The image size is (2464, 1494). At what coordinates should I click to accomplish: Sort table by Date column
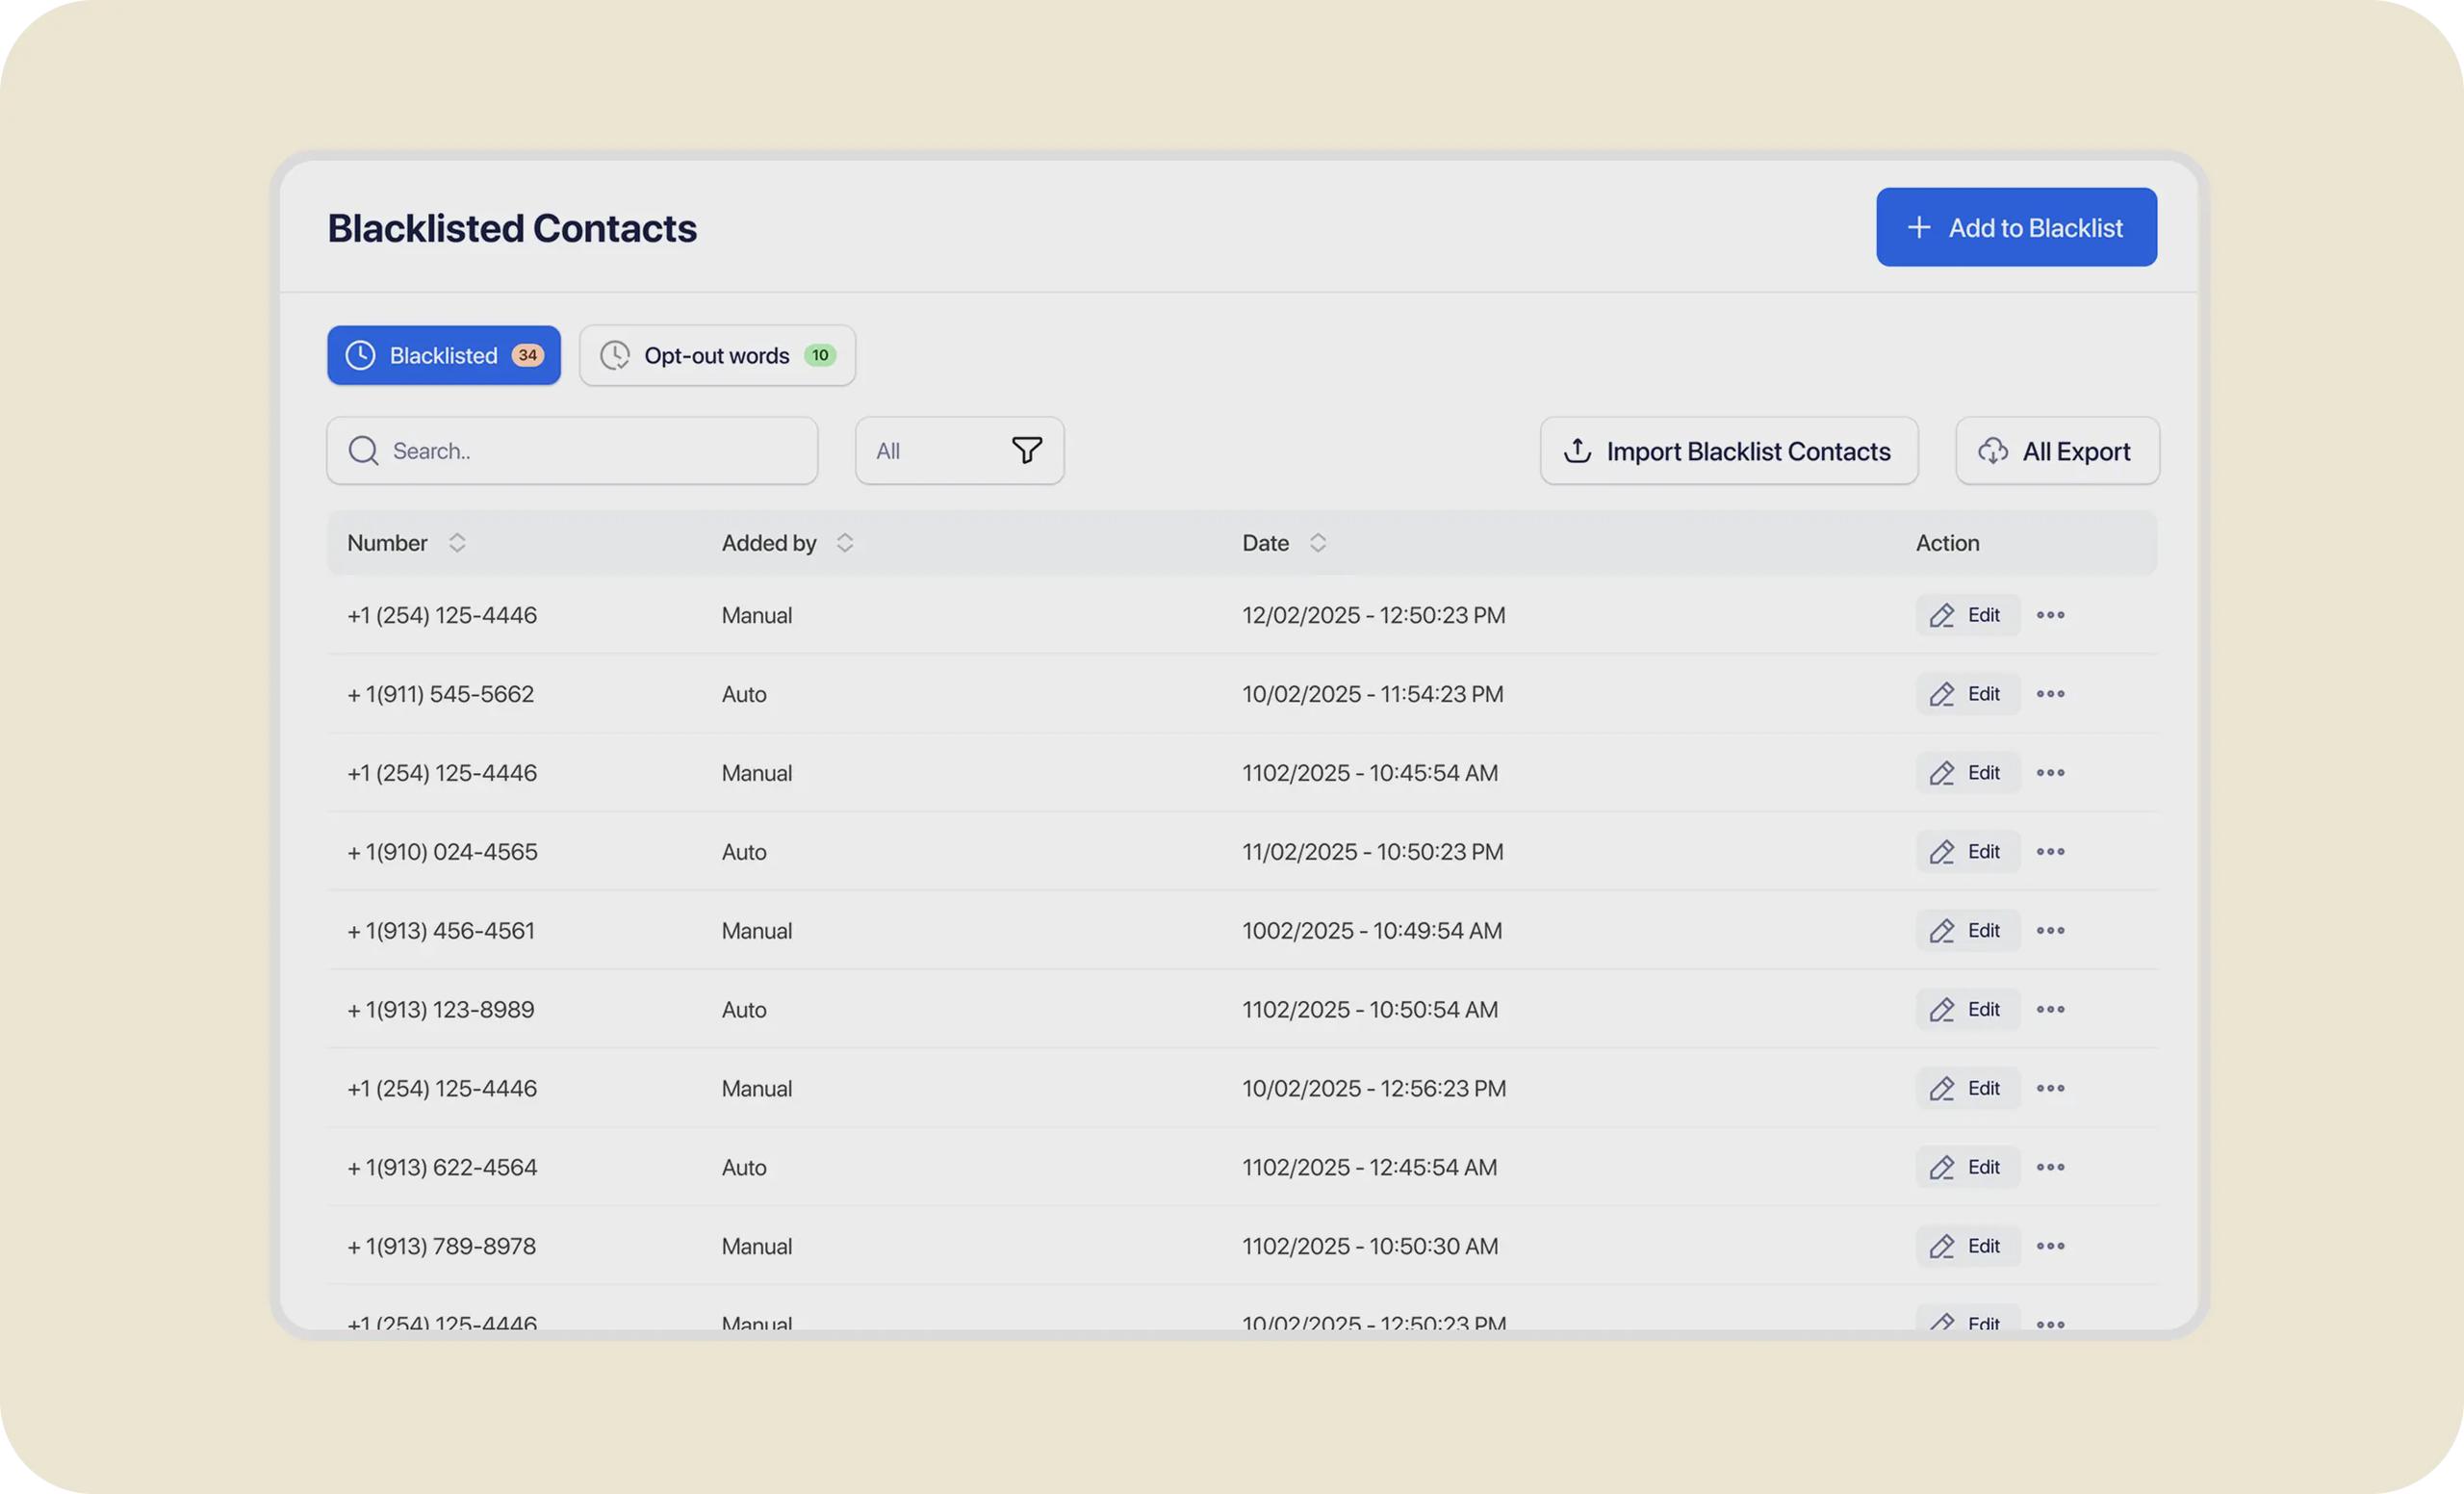pyautogui.click(x=1317, y=543)
